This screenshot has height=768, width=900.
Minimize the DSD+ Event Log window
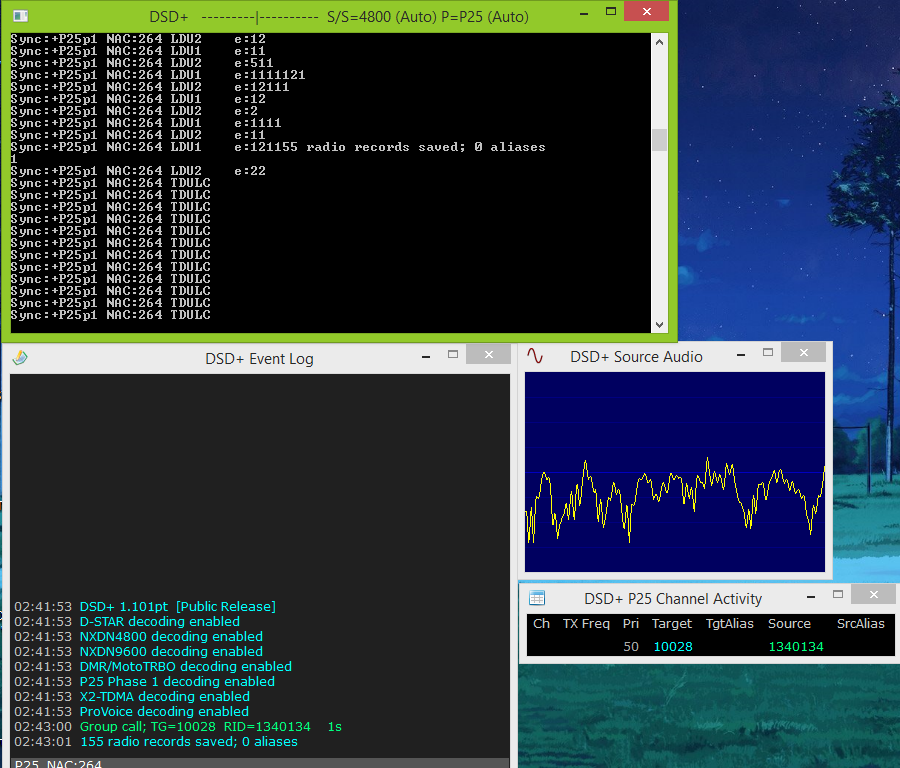tap(426, 356)
